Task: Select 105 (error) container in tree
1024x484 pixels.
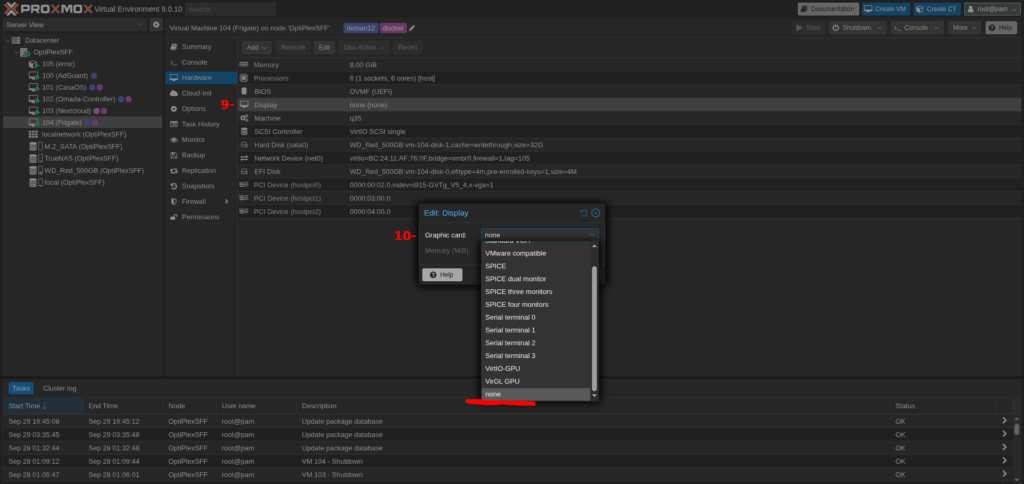Action: tap(58, 63)
